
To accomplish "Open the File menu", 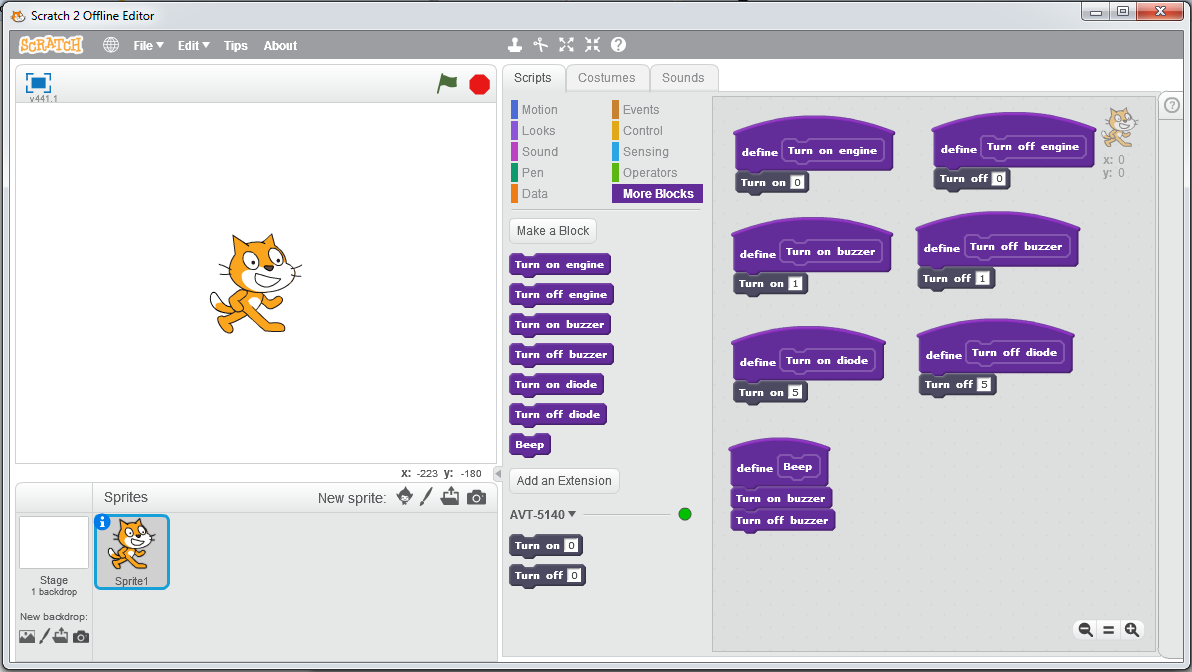I will coord(148,46).
